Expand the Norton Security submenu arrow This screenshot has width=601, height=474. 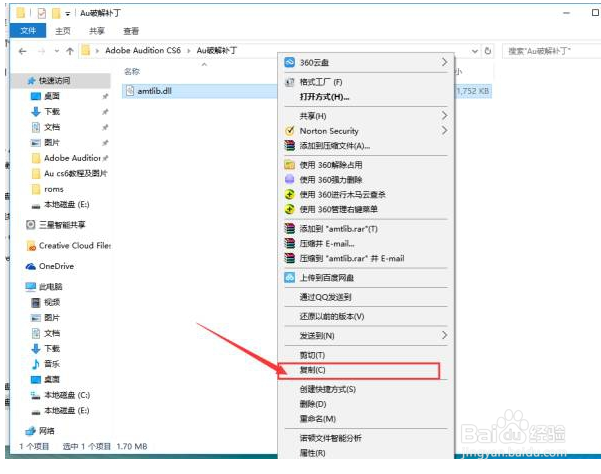(444, 131)
